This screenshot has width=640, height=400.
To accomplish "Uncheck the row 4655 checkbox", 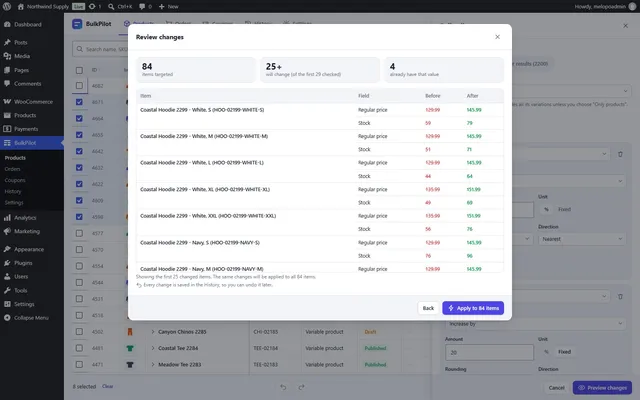I will point(79,135).
